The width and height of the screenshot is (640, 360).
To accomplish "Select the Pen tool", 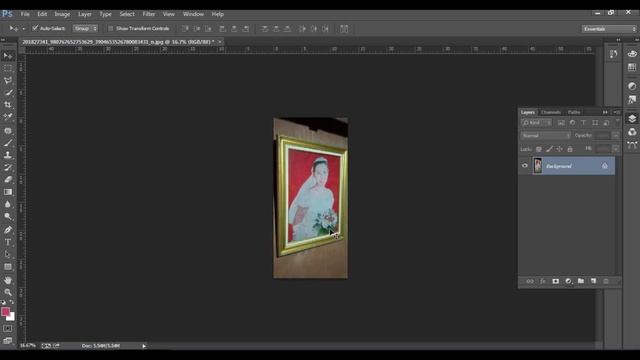I will coord(8,230).
